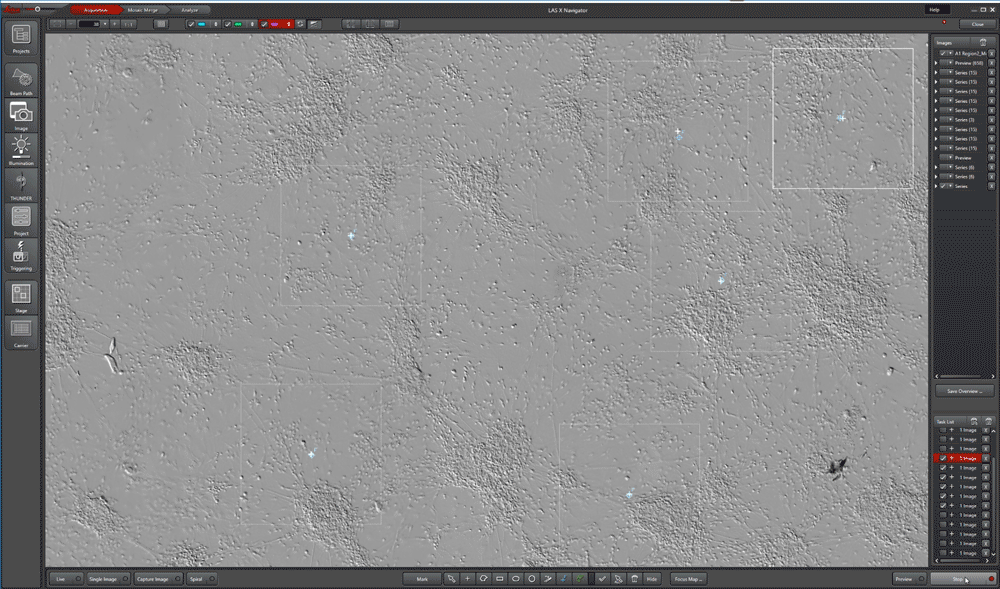
Task: Open dropdown arrow beside Preview (658) checkbox
Action: 950,63
